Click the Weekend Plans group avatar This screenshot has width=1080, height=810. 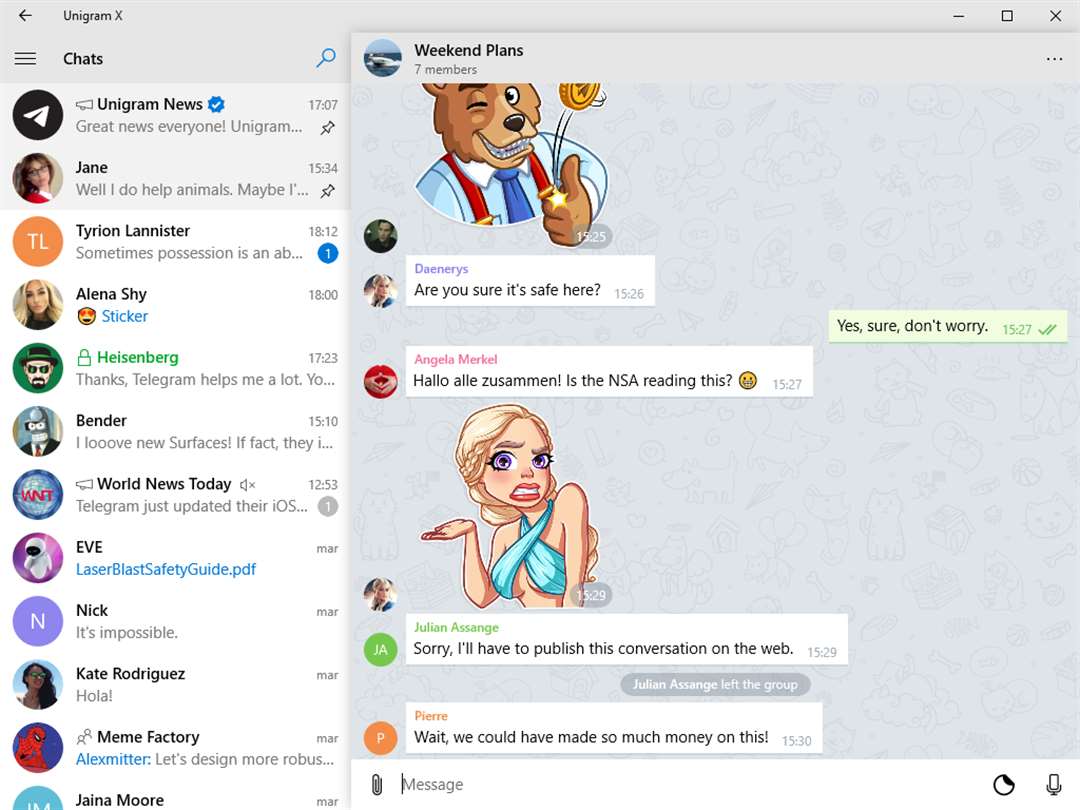pyautogui.click(x=382, y=58)
